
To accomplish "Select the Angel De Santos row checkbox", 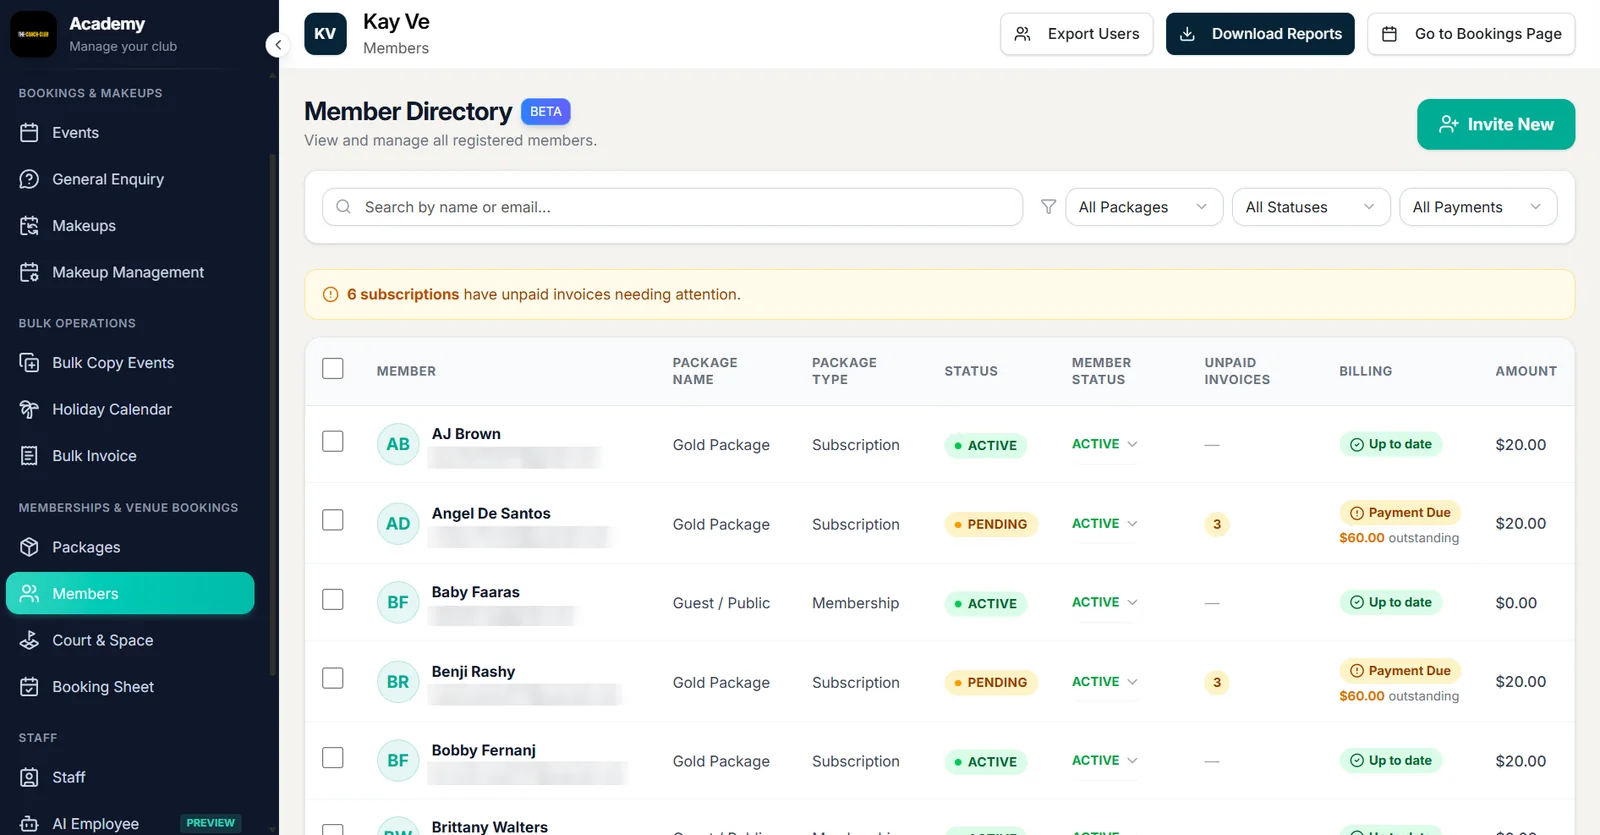I will [333, 520].
